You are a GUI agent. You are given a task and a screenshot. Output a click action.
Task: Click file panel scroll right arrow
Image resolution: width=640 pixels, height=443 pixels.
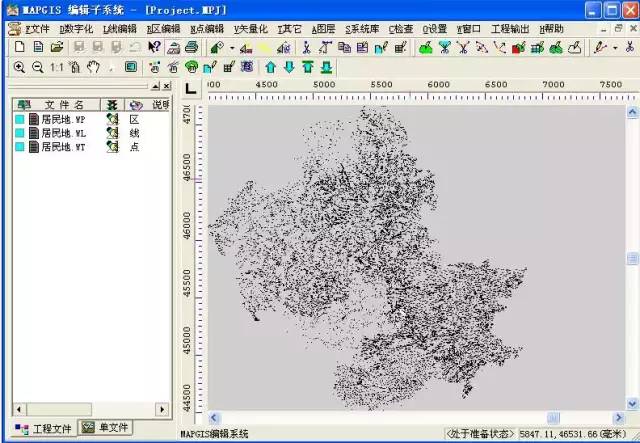tap(162, 409)
